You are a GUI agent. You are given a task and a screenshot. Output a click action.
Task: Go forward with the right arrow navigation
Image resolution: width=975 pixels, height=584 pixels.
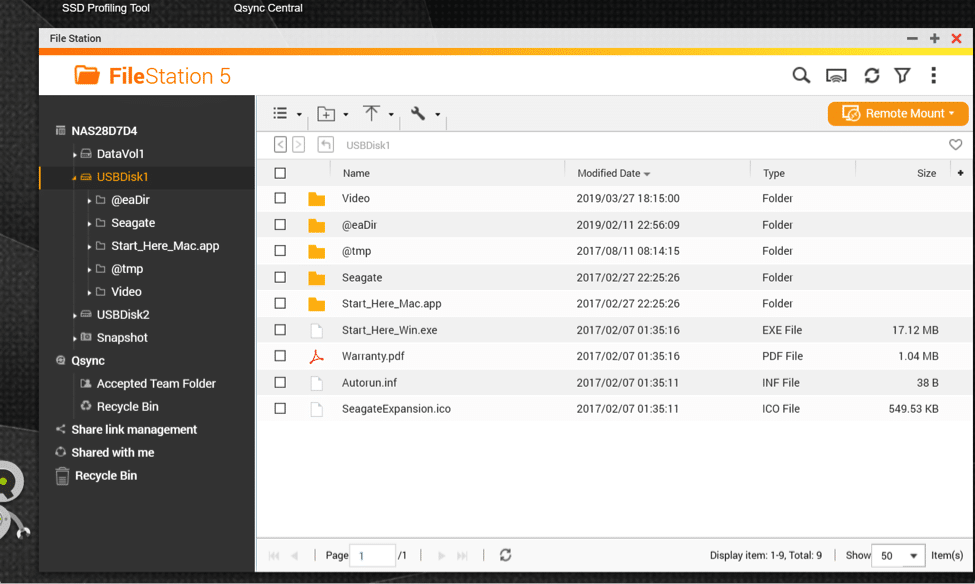(x=298, y=145)
